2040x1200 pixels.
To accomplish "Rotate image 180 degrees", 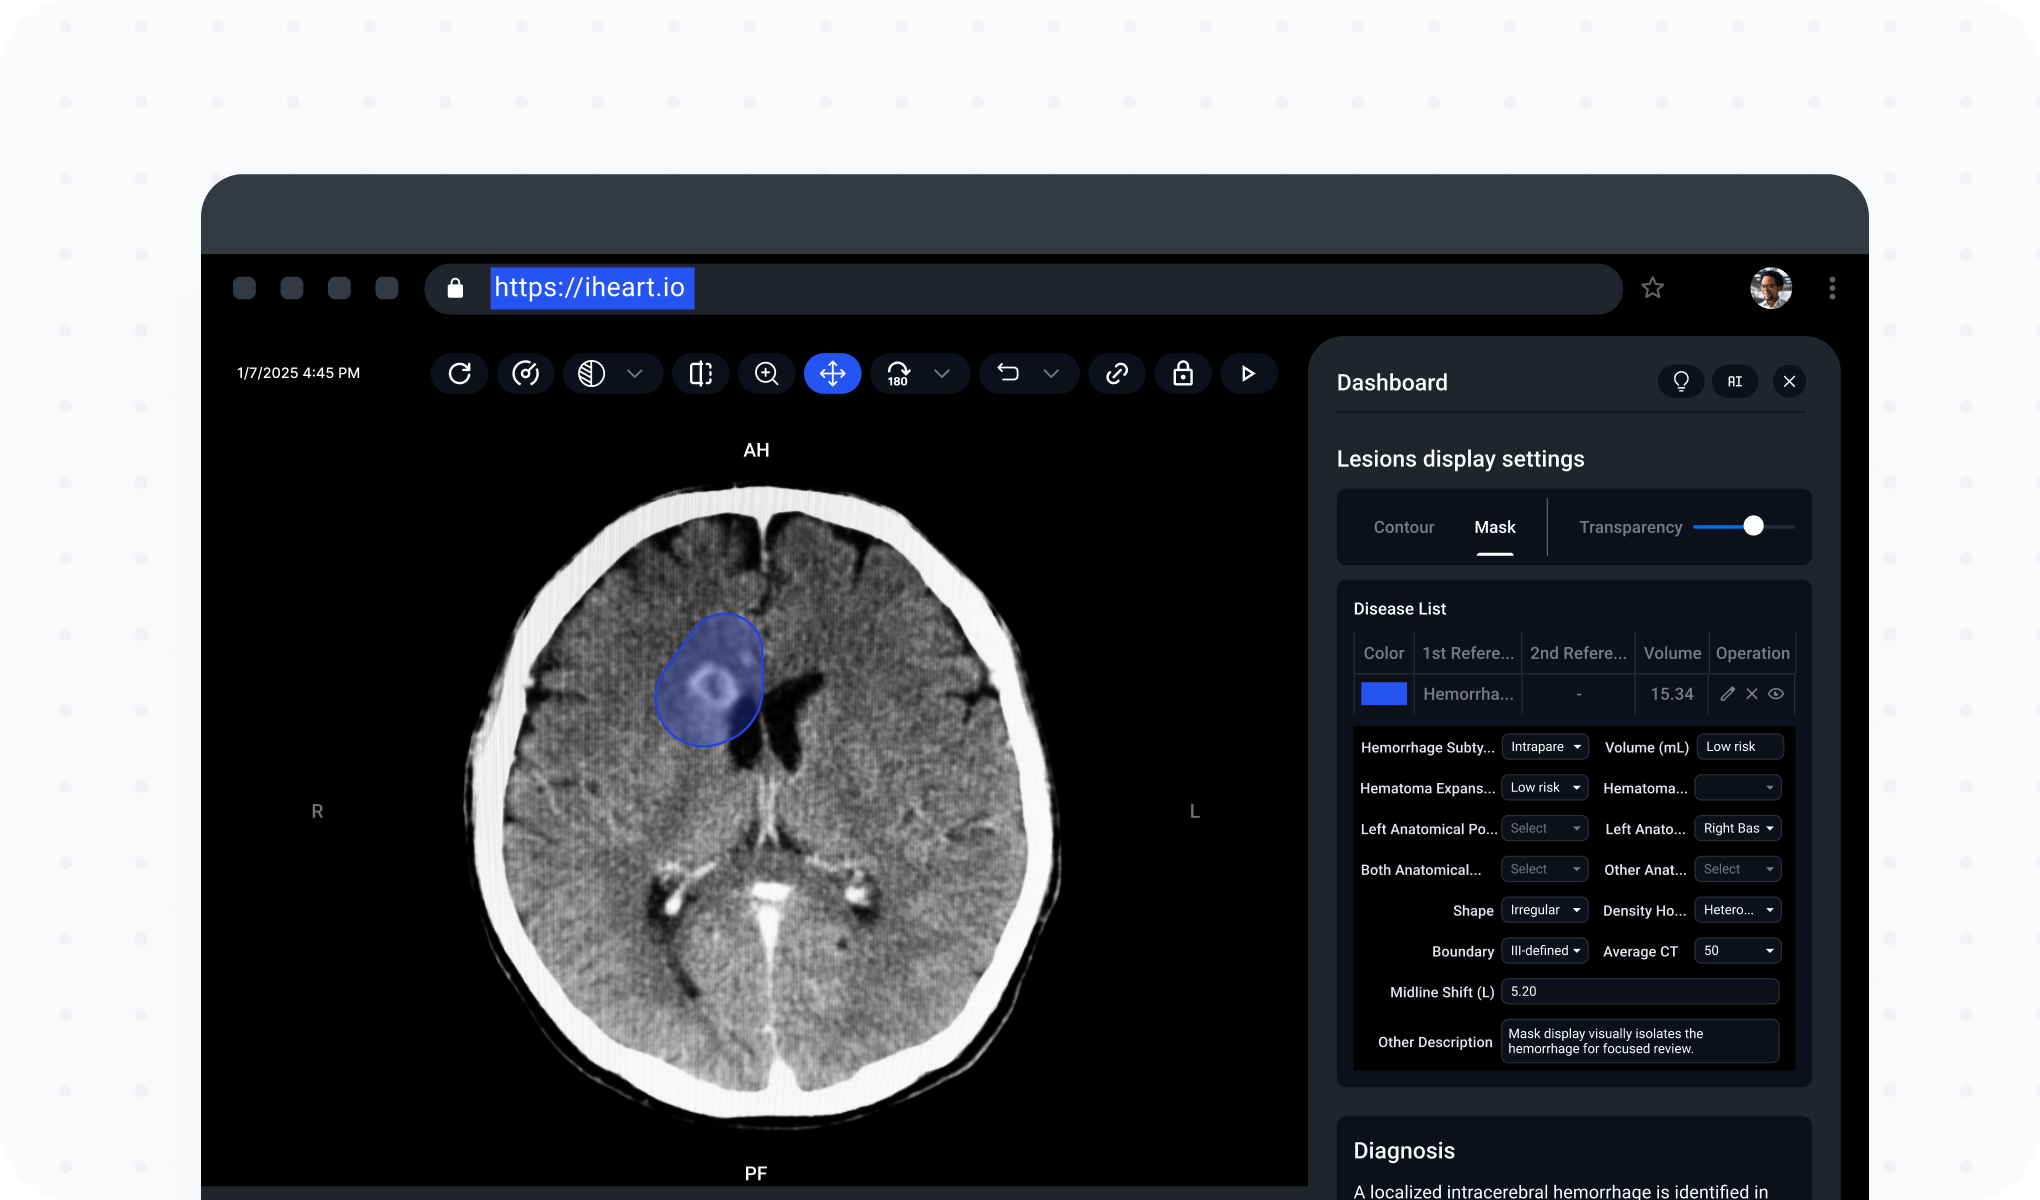I will (898, 374).
